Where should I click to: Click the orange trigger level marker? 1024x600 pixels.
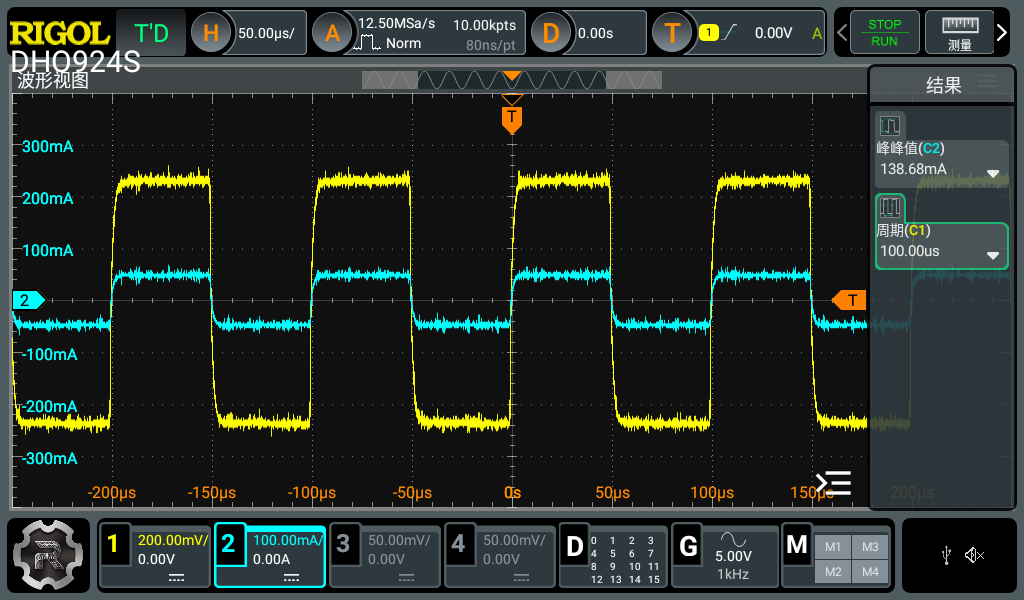pyautogui.click(x=849, y=300)
